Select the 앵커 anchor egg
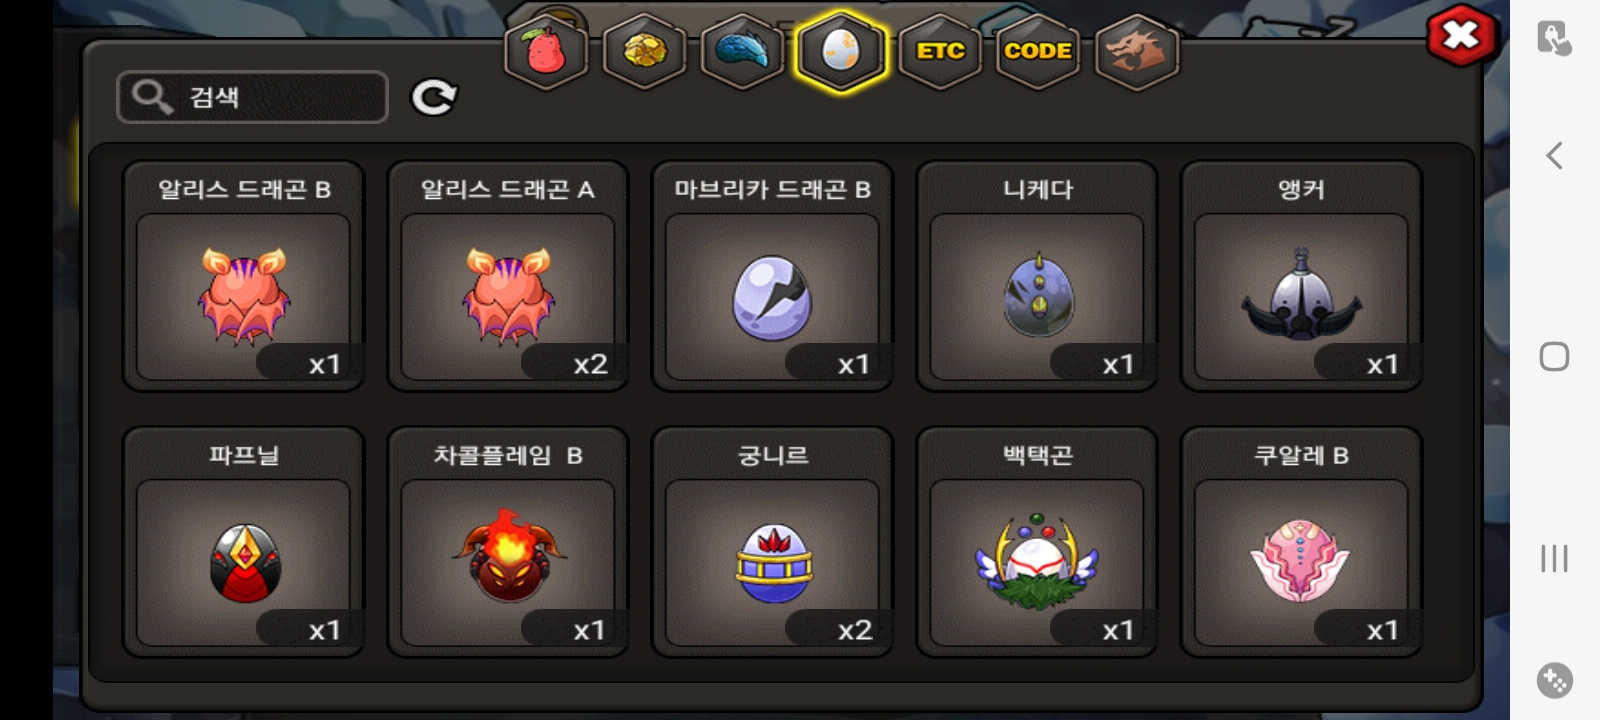The height and width of the screenshot is (720, 1600). click(1301, 276)
